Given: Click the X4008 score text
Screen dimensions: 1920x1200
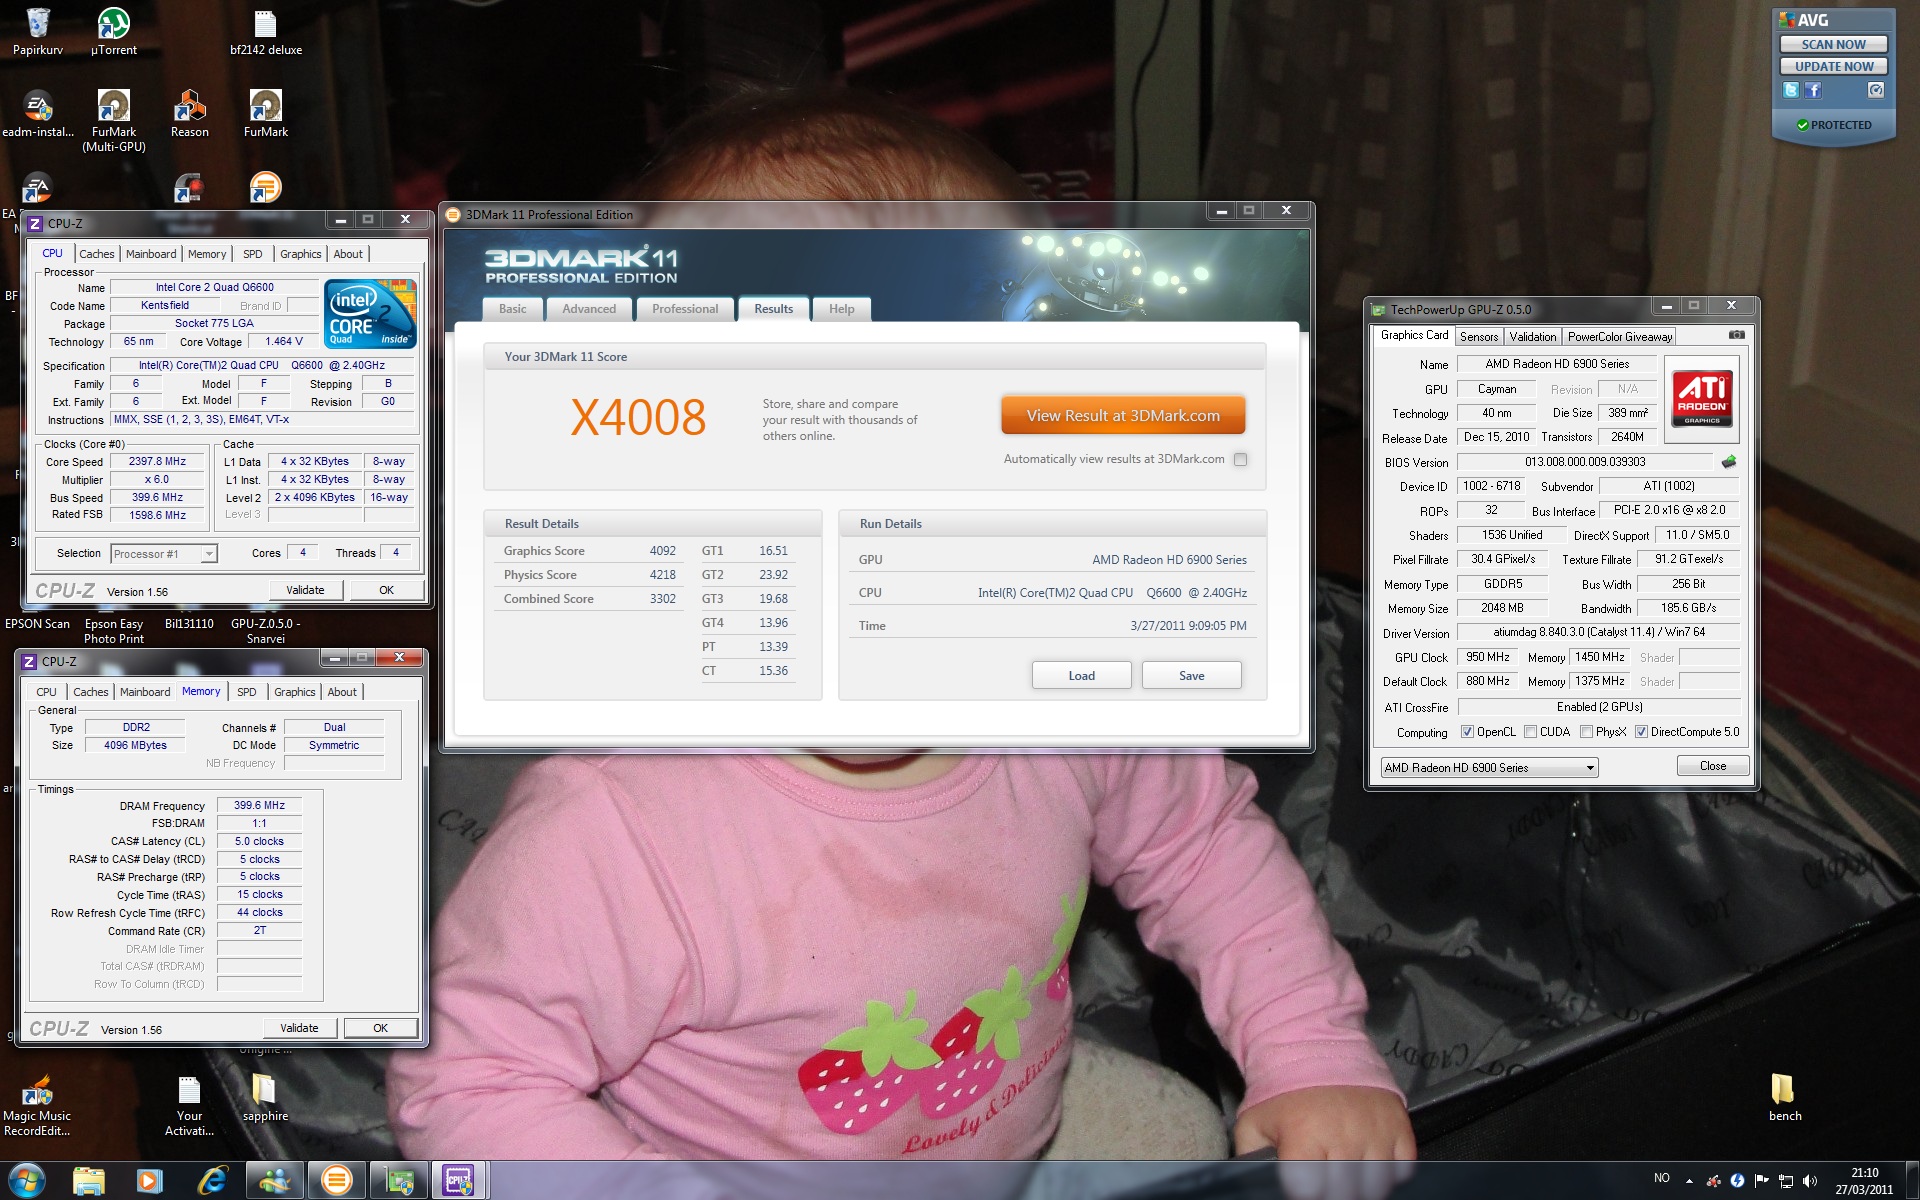Looking at the screenshot, I should point(638,417).
